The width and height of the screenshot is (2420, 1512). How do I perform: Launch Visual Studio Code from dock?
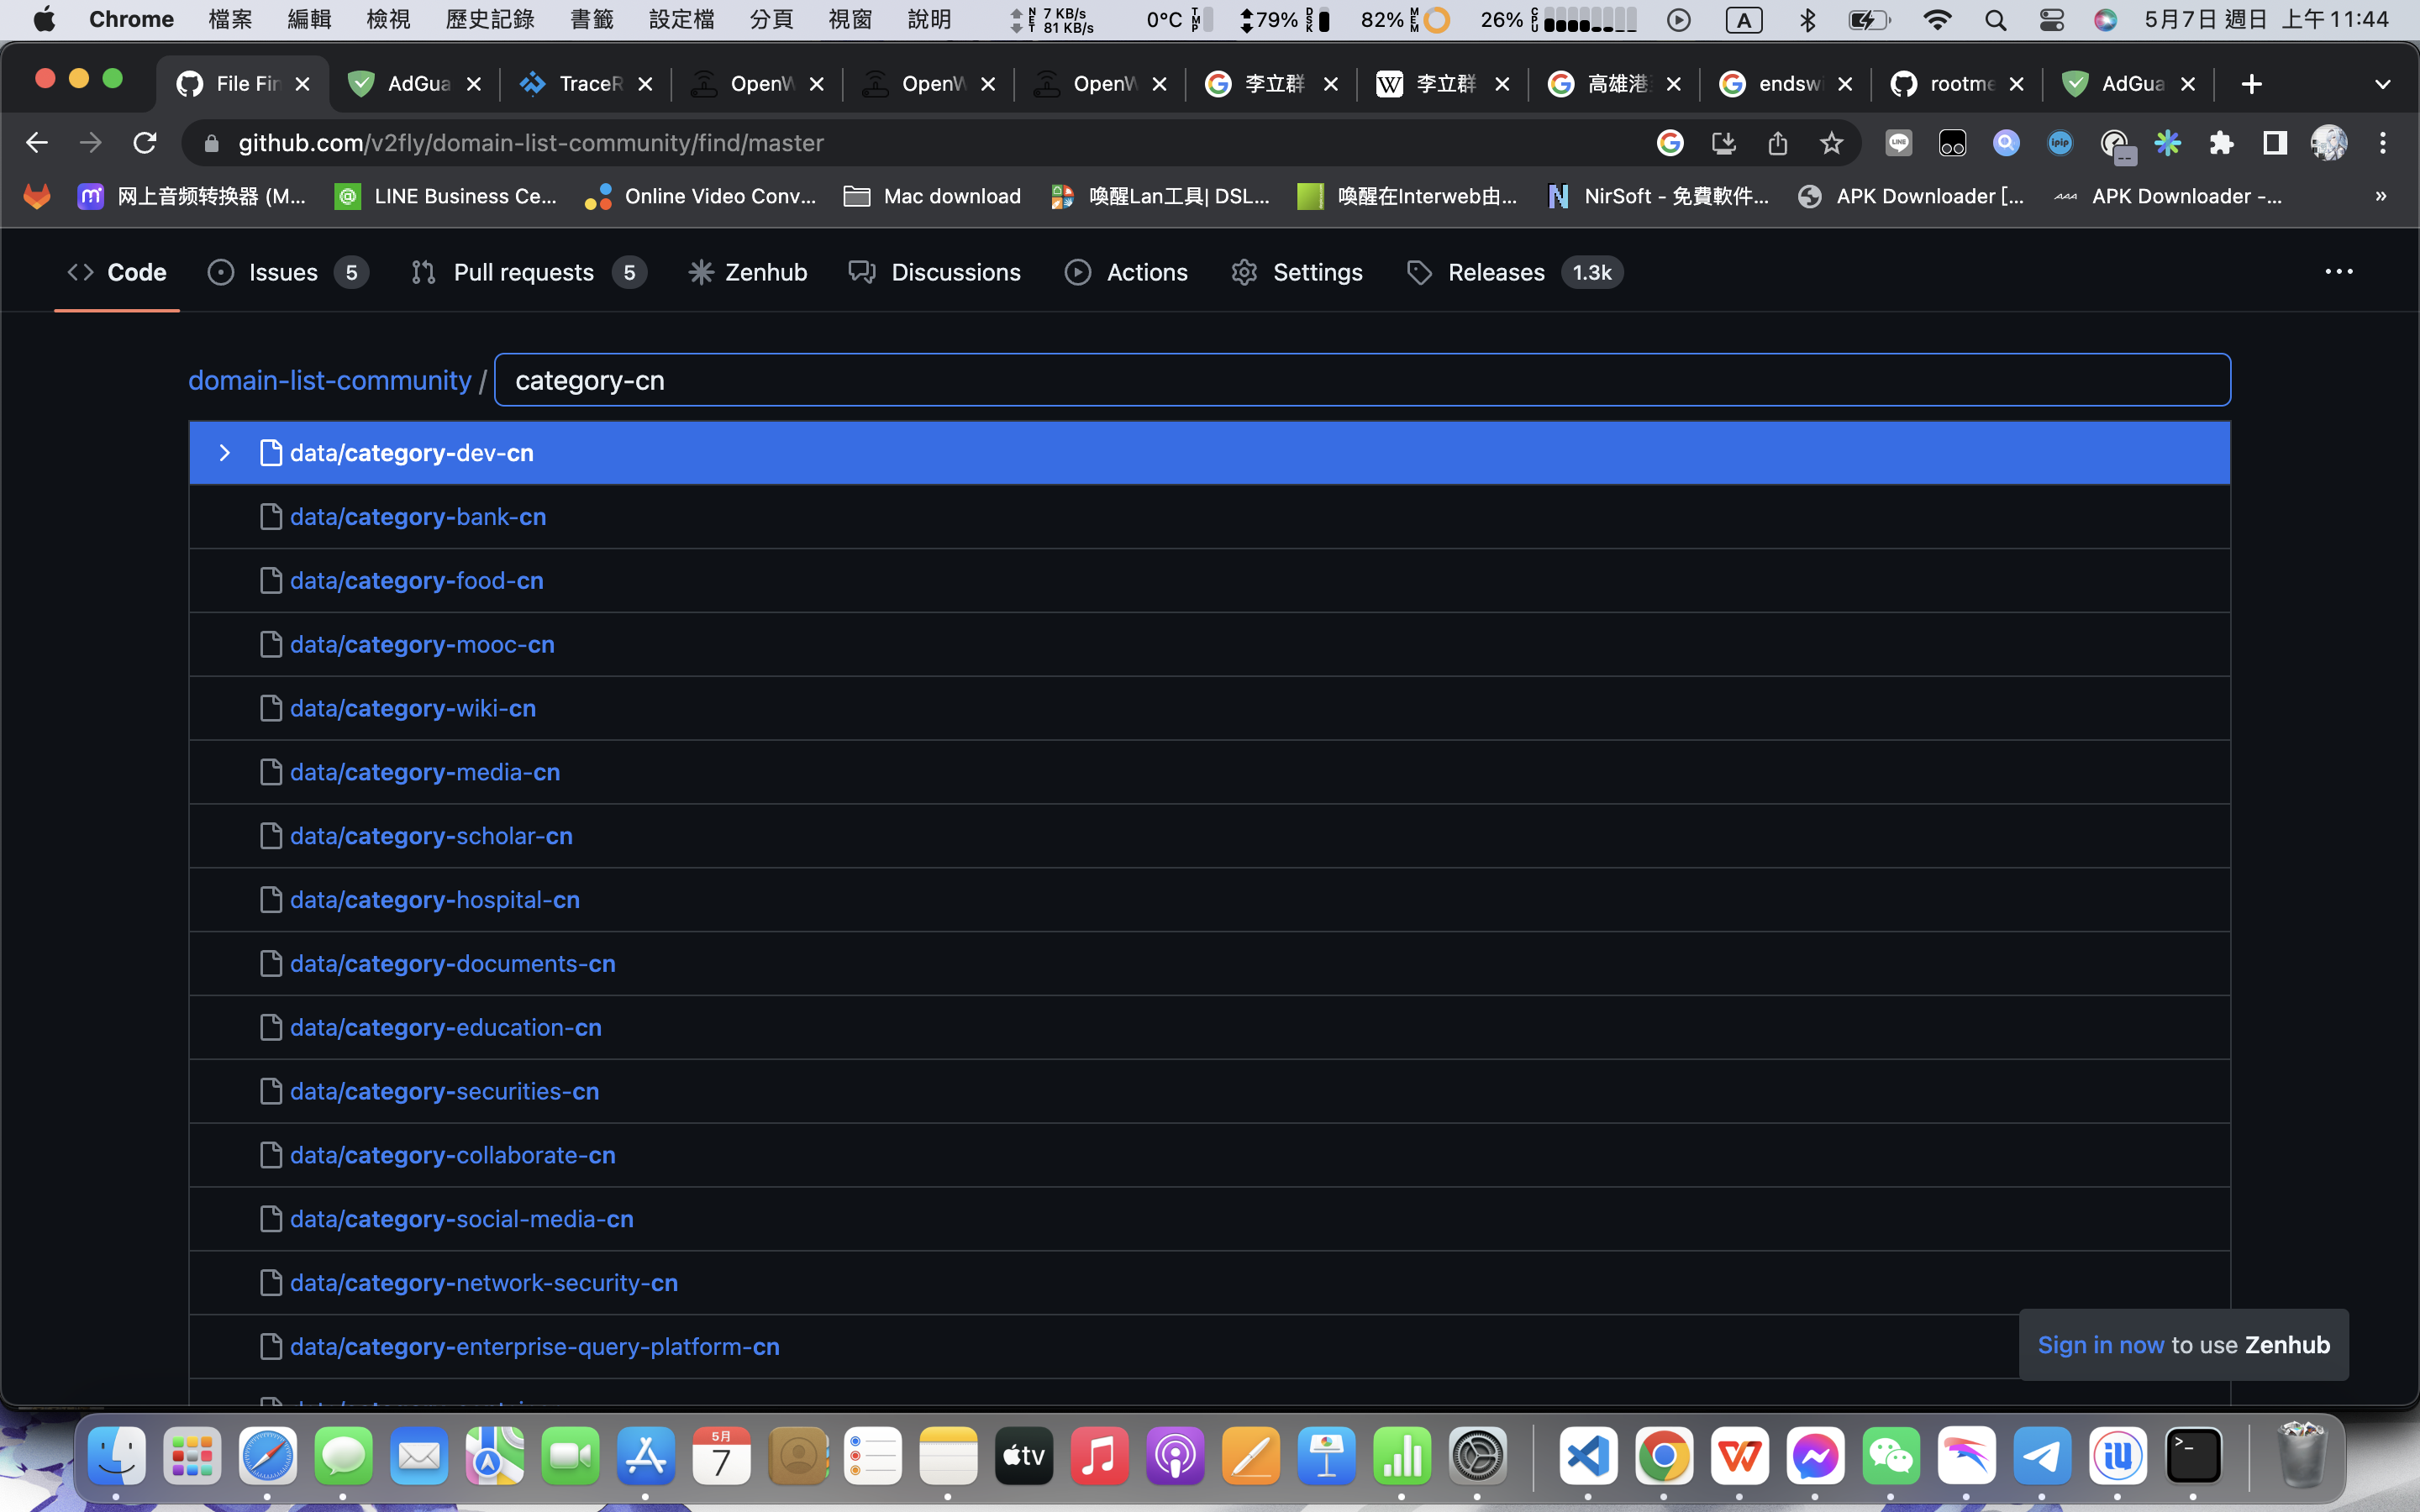[1588, 1456]
